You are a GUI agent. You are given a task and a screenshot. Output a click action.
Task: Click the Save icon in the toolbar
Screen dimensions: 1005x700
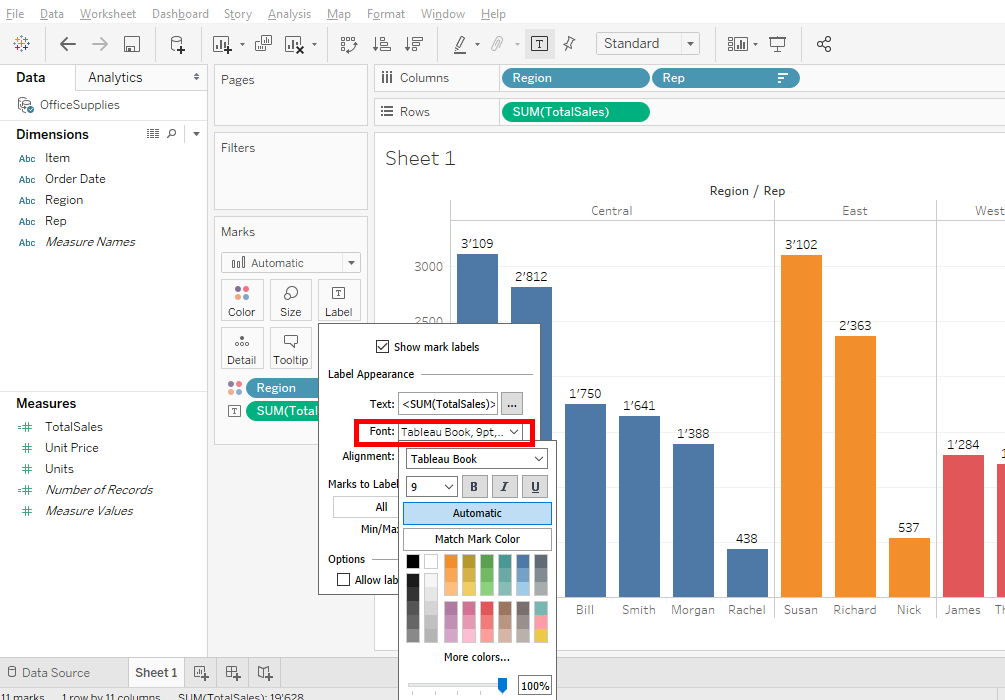click(x=132, y=44)
